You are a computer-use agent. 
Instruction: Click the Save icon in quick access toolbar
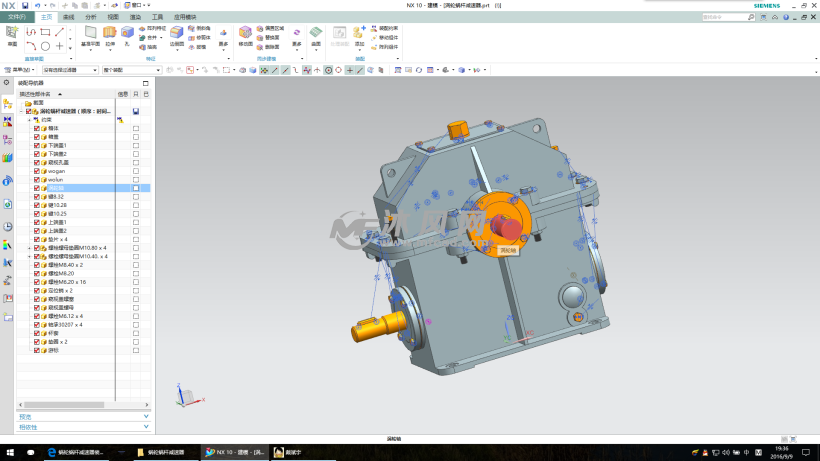click(x=25, y=5)
